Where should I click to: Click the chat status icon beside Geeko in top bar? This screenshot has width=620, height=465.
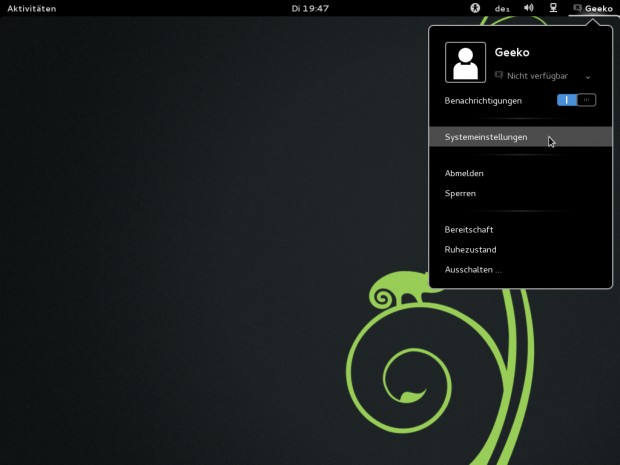577,8
